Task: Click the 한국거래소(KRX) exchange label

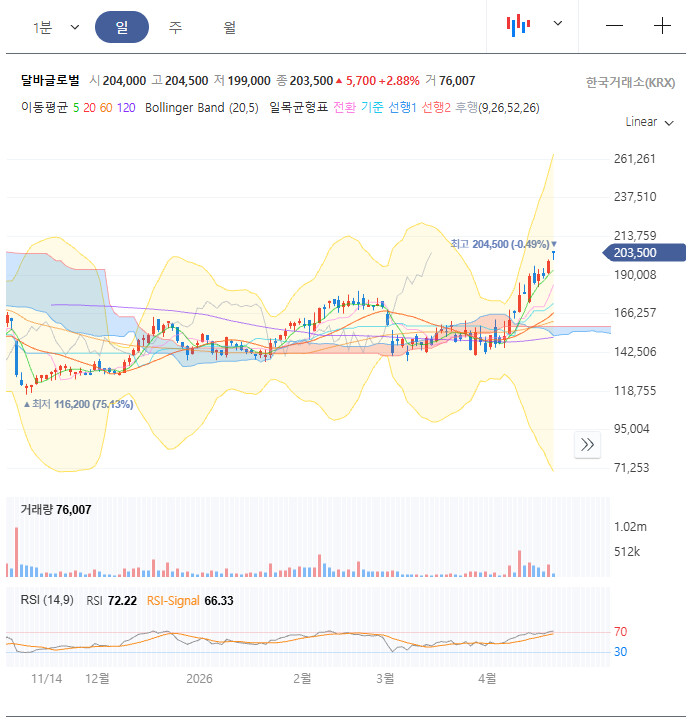Action: pyautogui.click(x=630, y=83)
